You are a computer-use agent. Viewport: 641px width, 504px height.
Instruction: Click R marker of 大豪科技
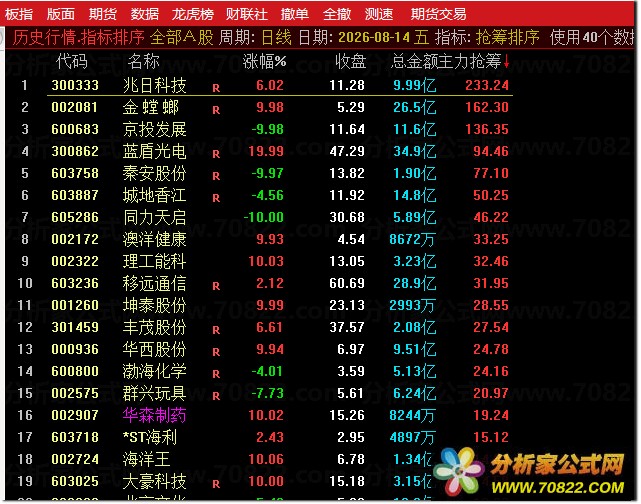tap(216, 484)
